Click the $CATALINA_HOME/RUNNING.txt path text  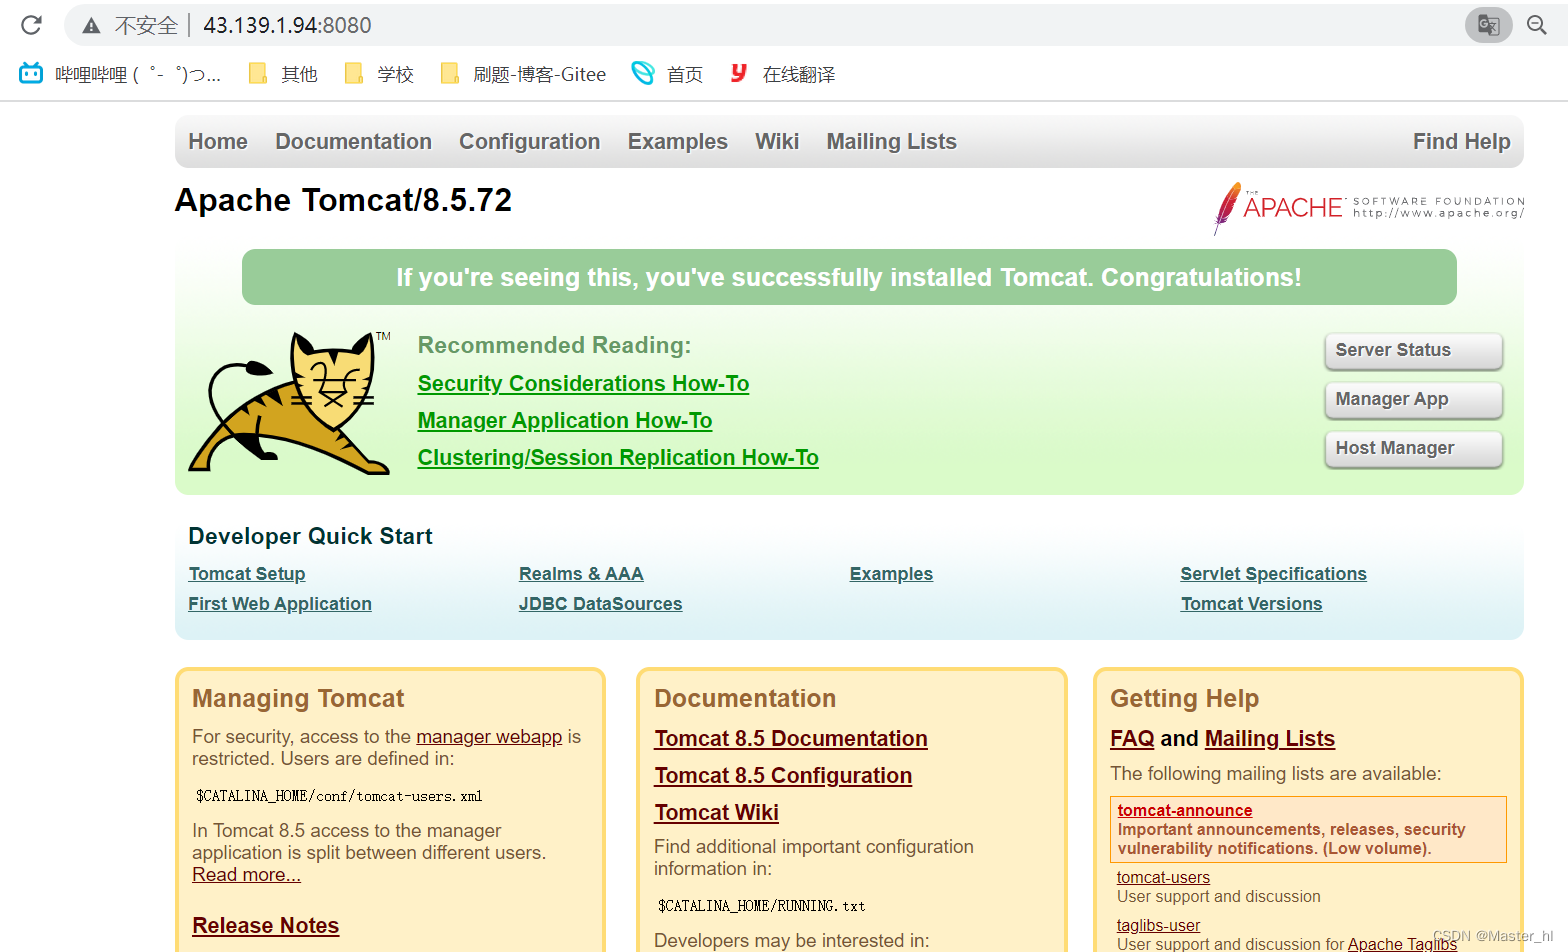click(x=762, y=906)
